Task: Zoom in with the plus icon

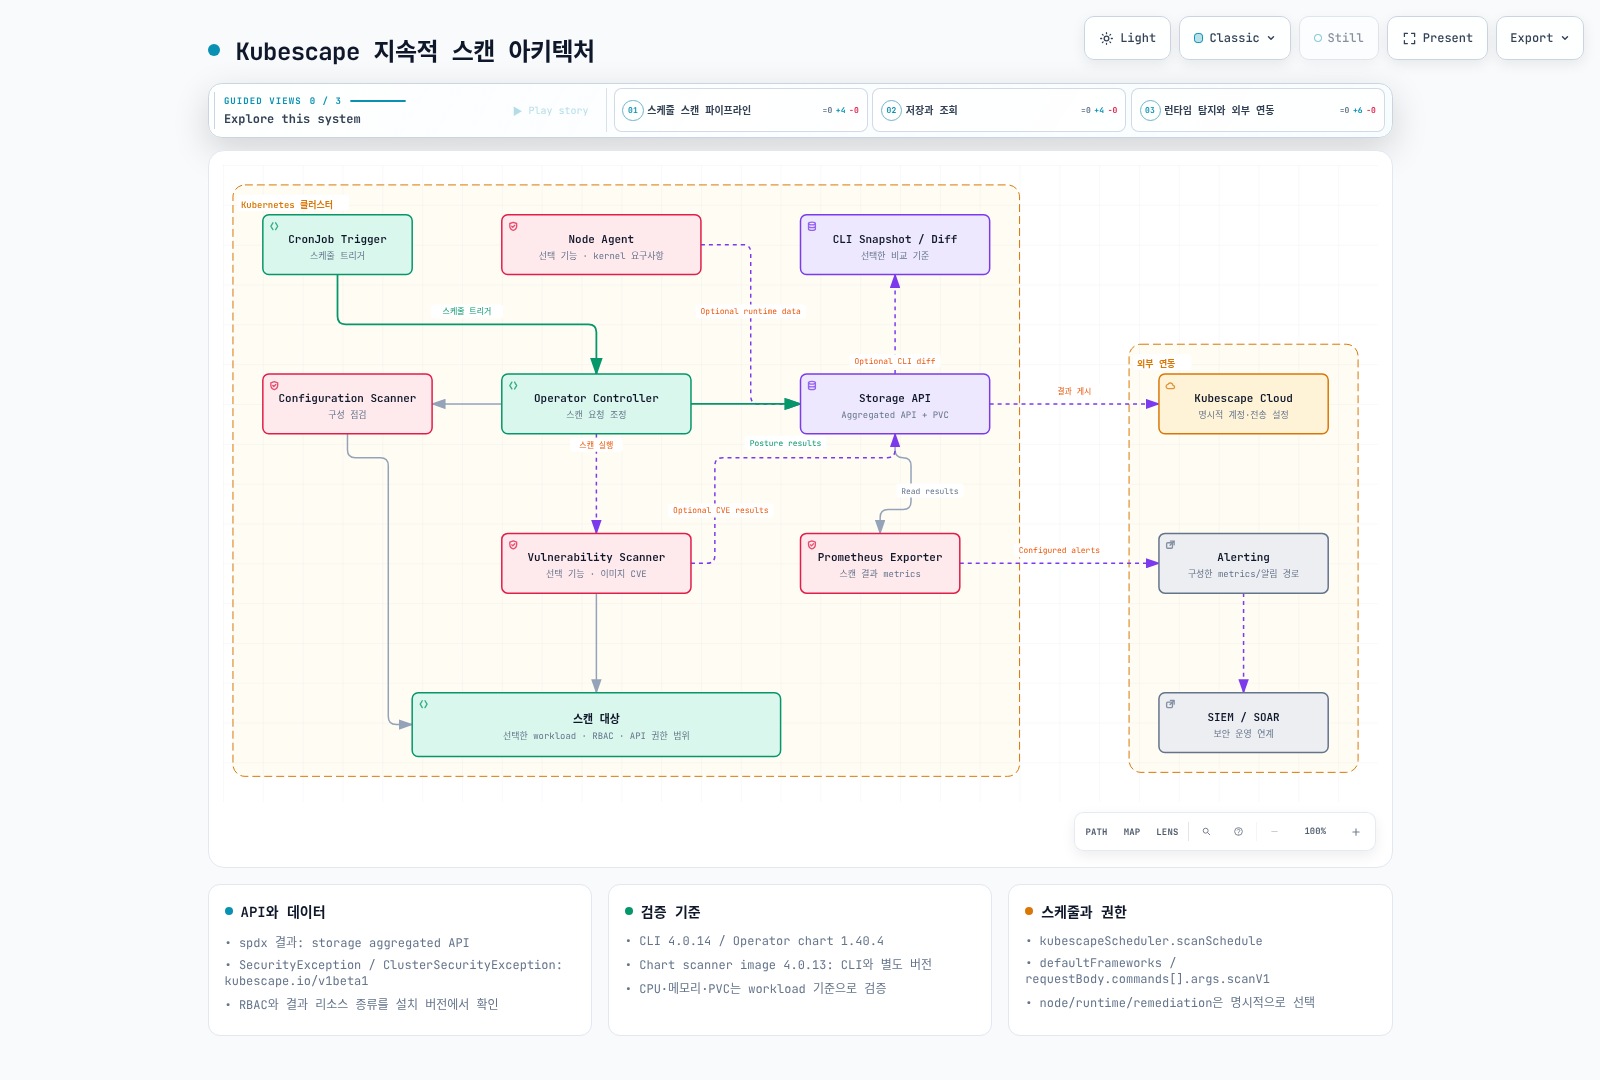Action: [x=1356, y=832]
